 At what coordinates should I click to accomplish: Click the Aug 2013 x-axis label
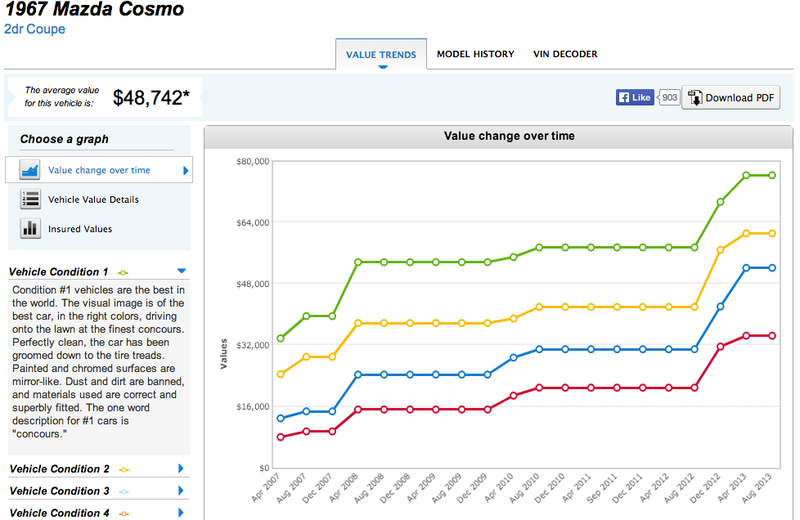[x=757, y=488]
